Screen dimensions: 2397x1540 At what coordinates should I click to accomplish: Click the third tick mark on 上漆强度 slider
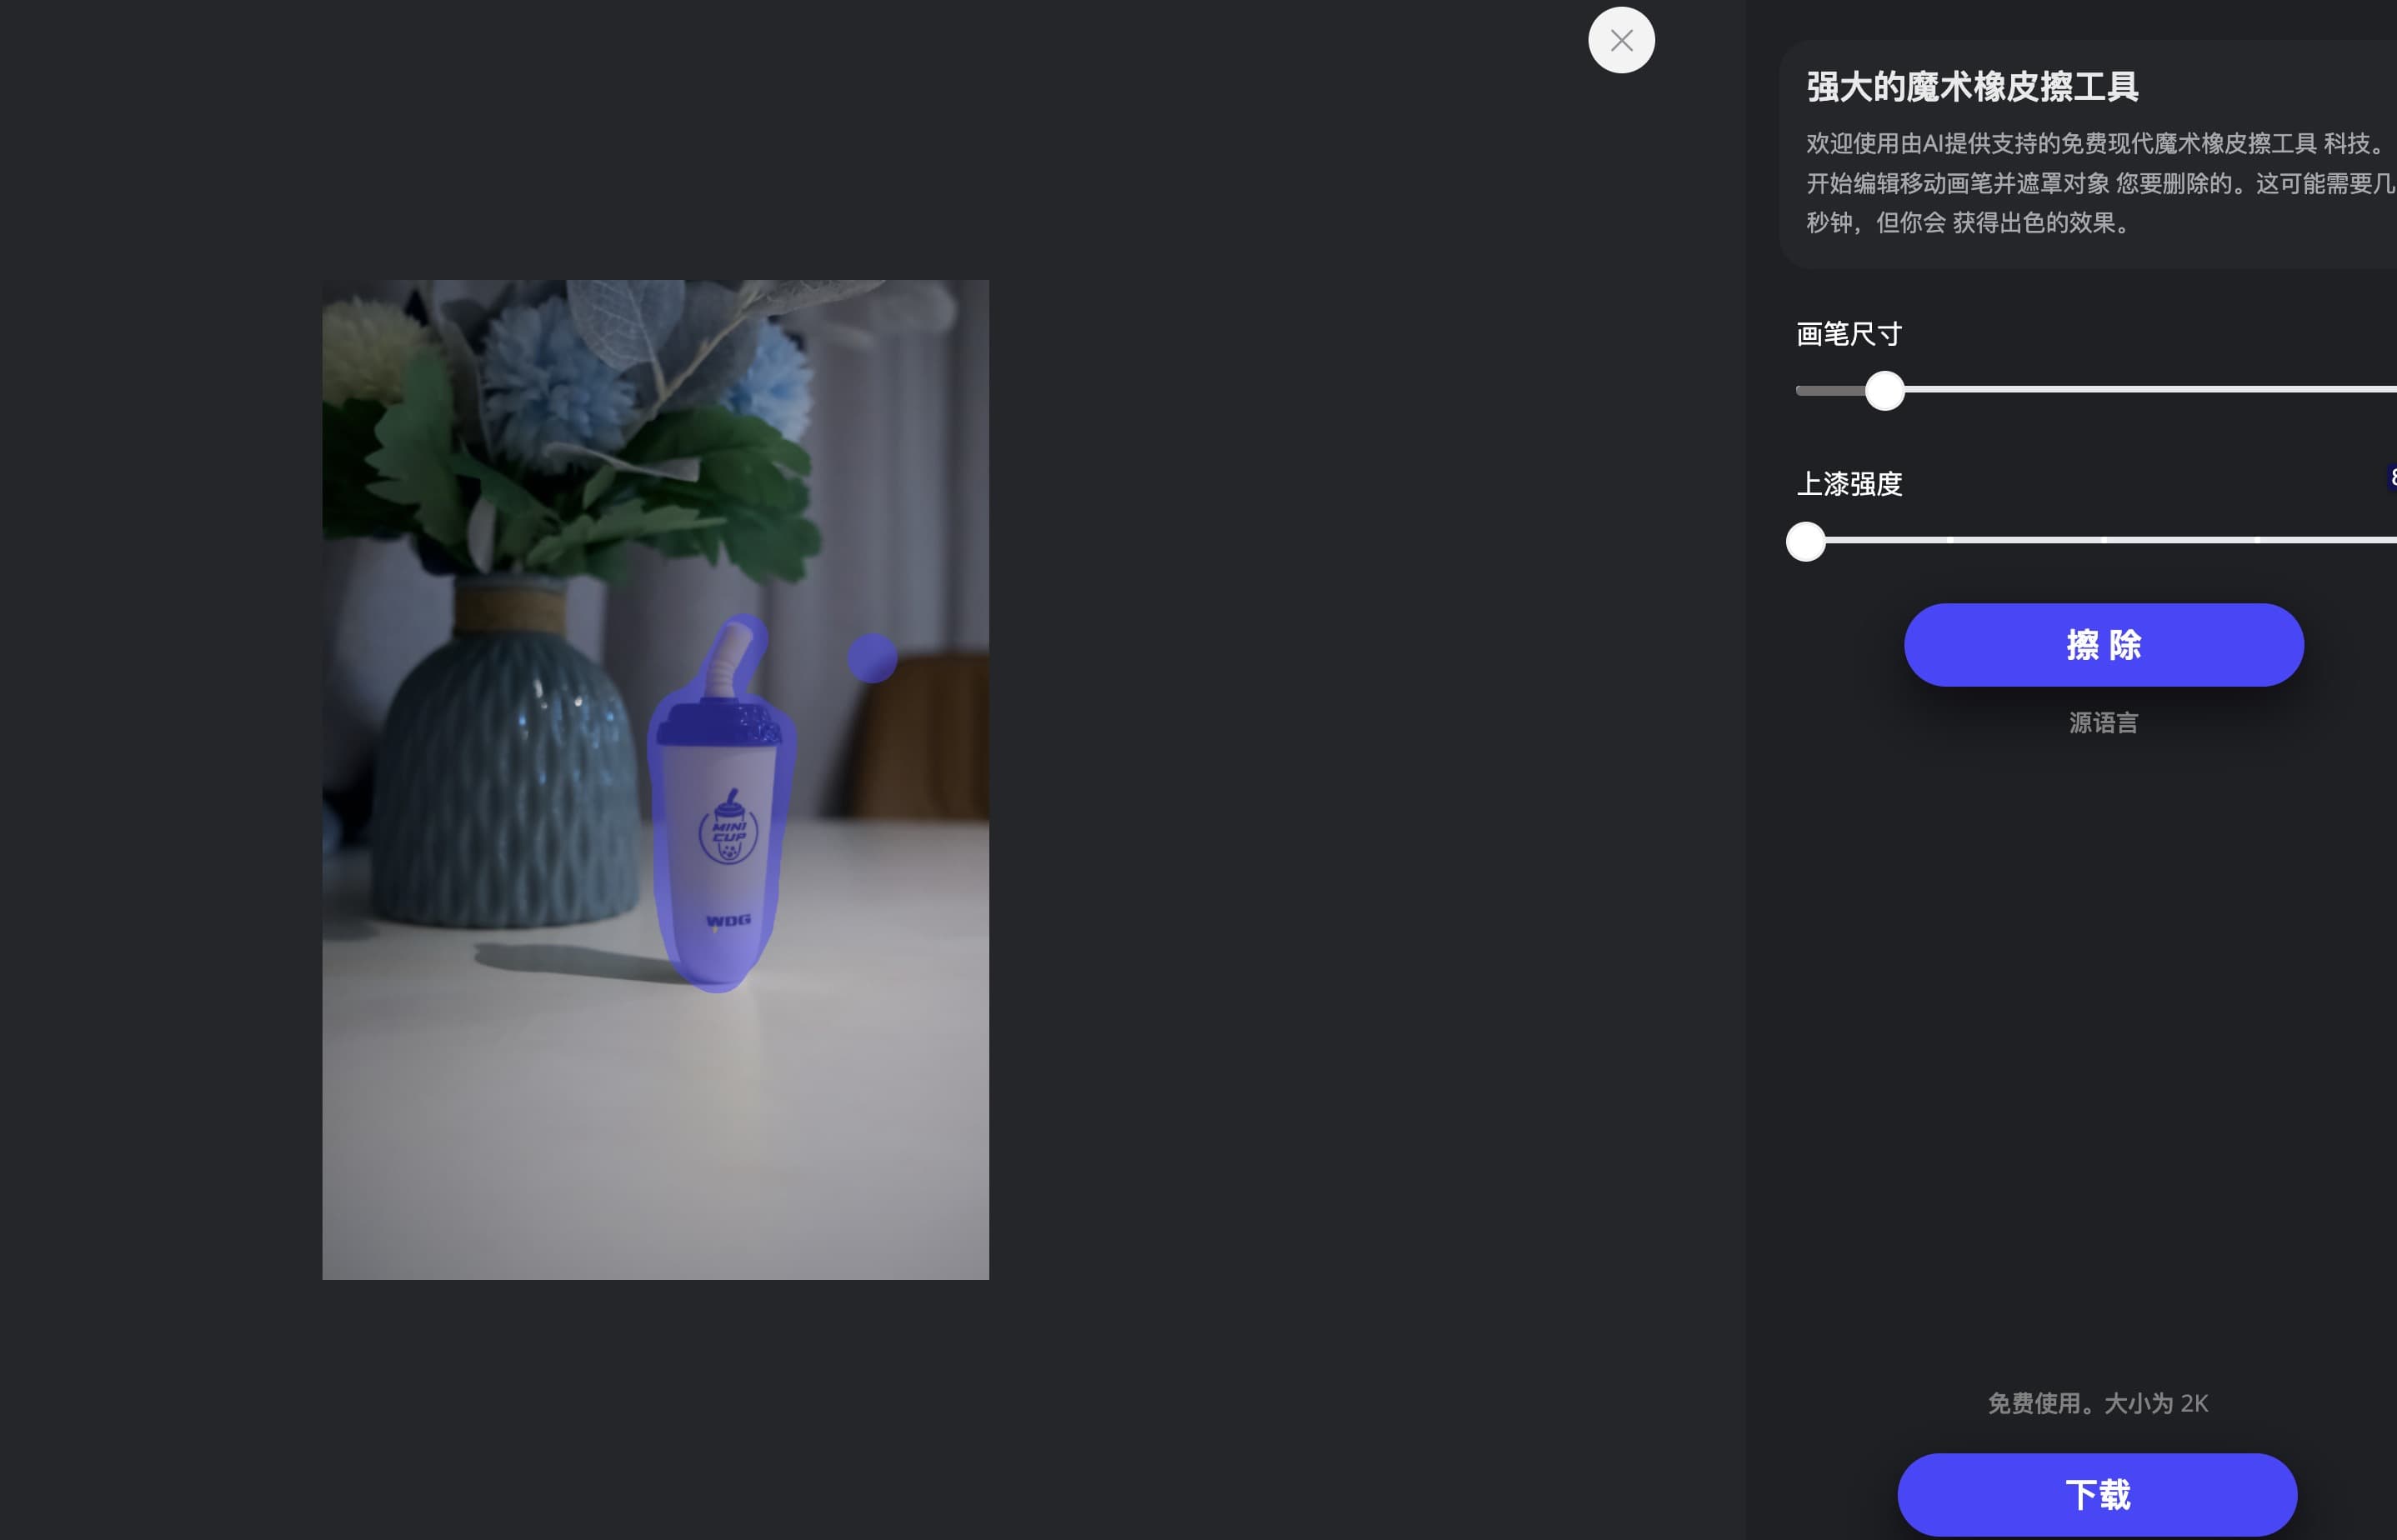pyautogui.click(x=2257, y=540)
